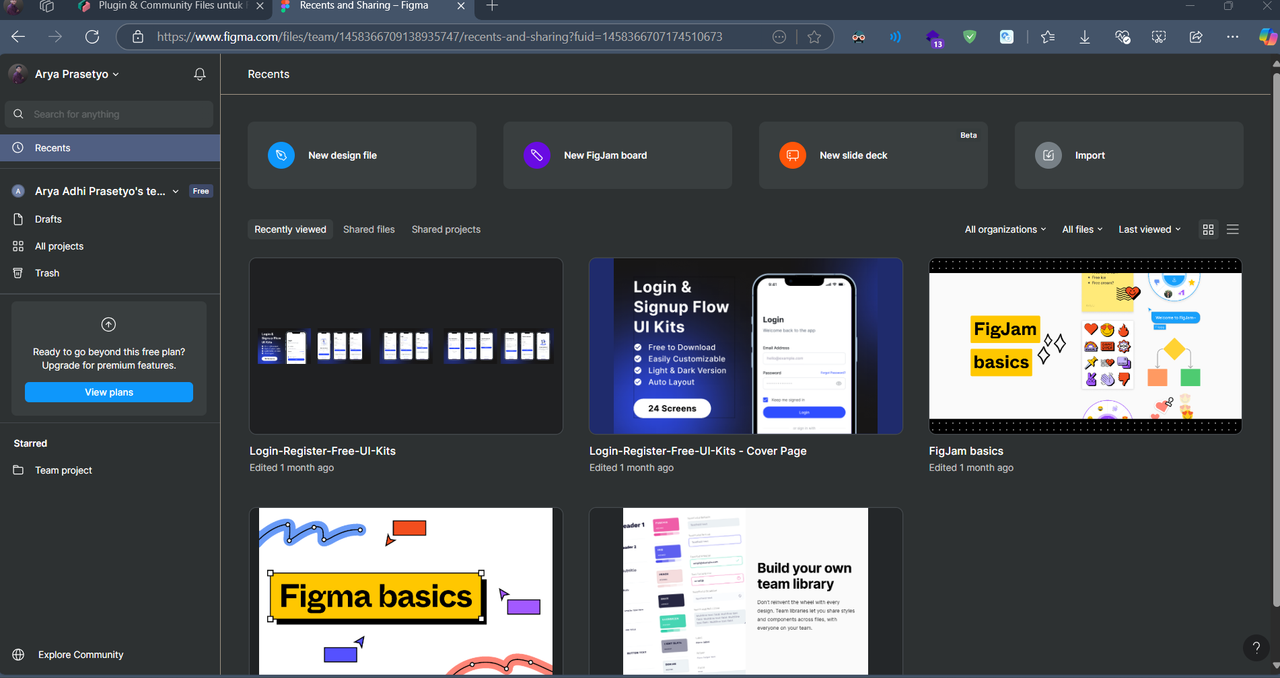The height and width of the screenshot is (678, 1280).
Task: Click the green shield extension icon
Action: pos(969,37)
